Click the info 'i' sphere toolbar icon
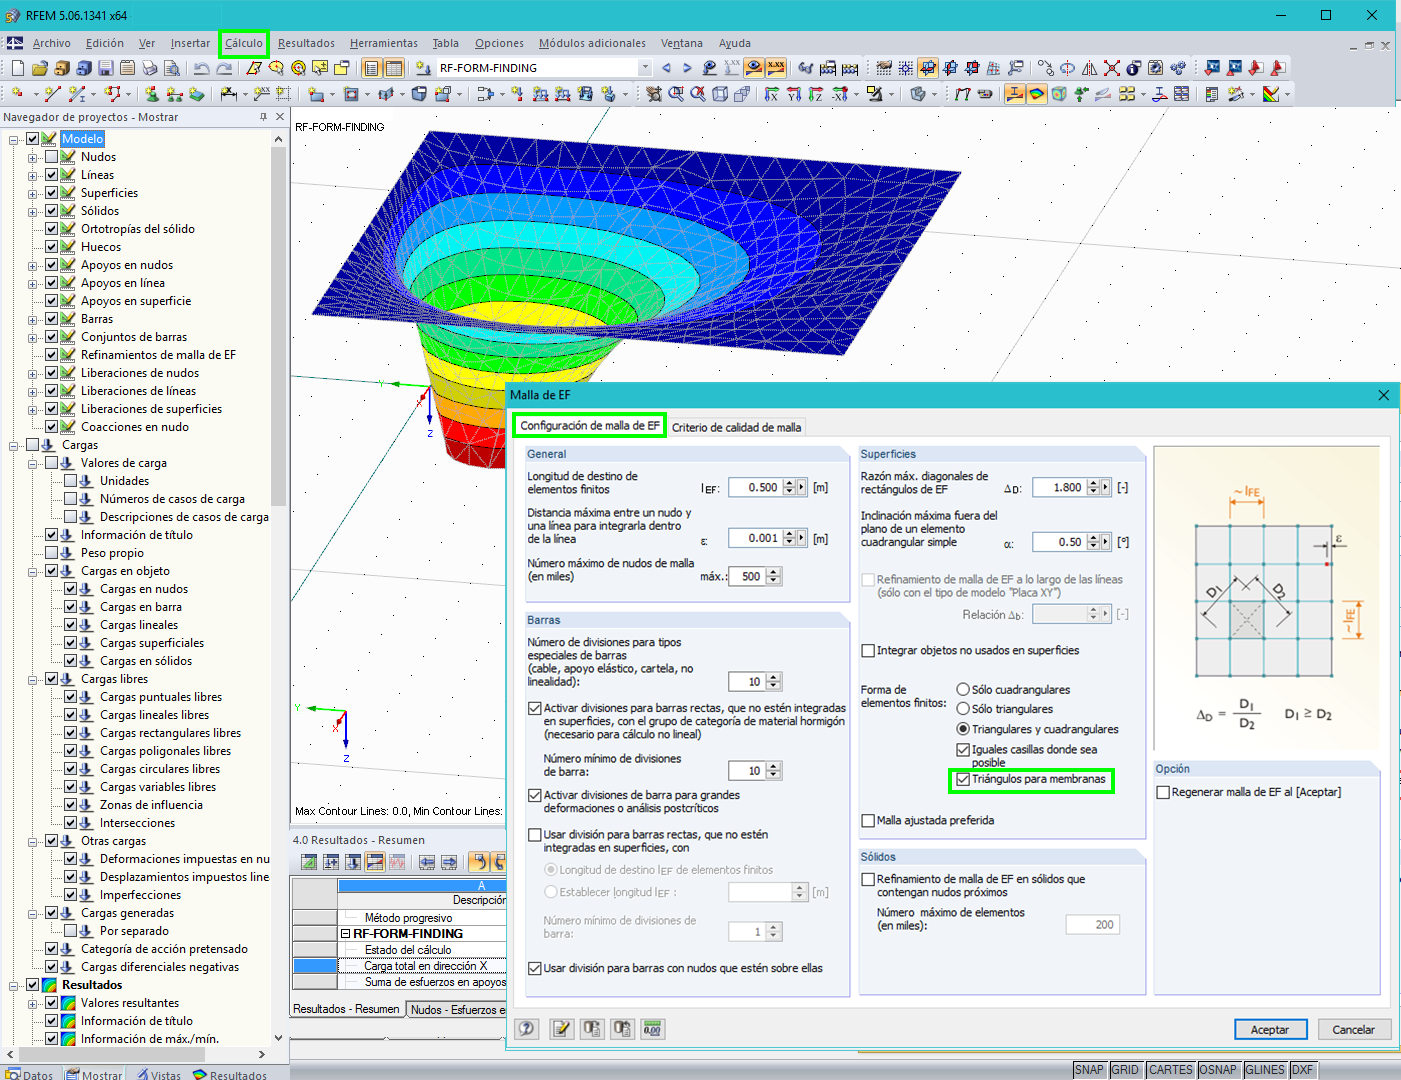The width and height of the screenshot is (1401, 1080). (1133, 68)
